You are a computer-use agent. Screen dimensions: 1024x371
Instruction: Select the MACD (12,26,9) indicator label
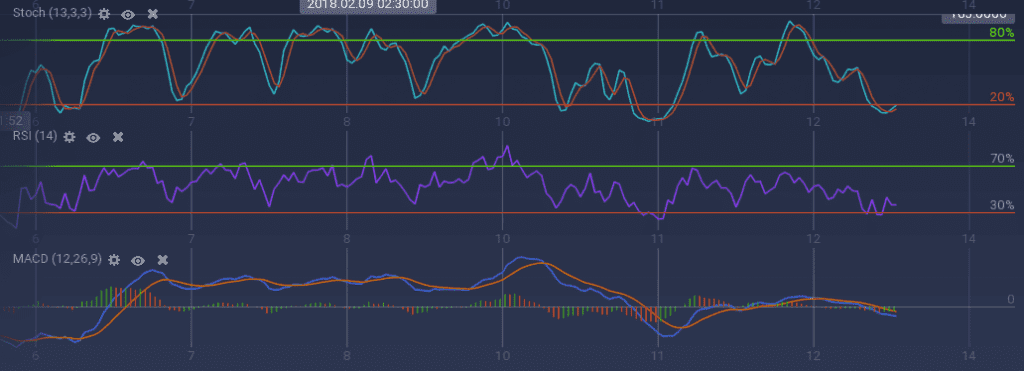click(x=57, y=259)
